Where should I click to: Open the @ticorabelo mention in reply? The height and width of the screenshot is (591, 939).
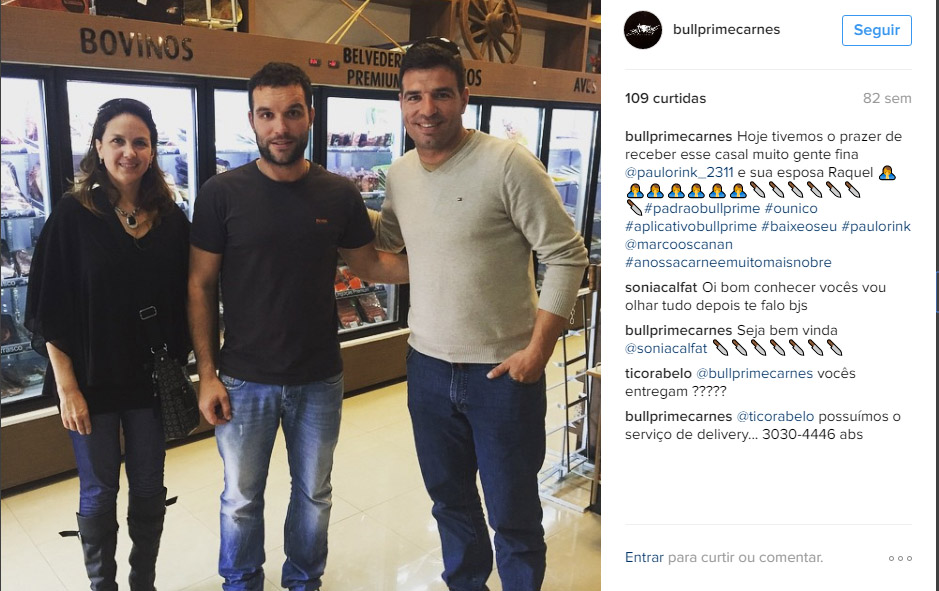pyautogui.click(x=775, y=417)
